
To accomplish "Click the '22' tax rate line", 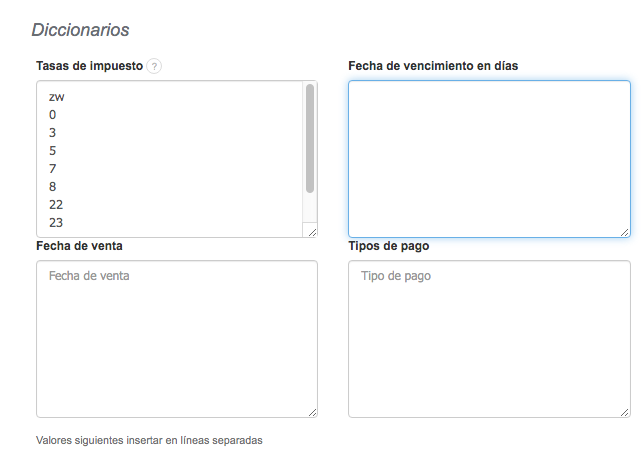I will click(x=56, y=204).
